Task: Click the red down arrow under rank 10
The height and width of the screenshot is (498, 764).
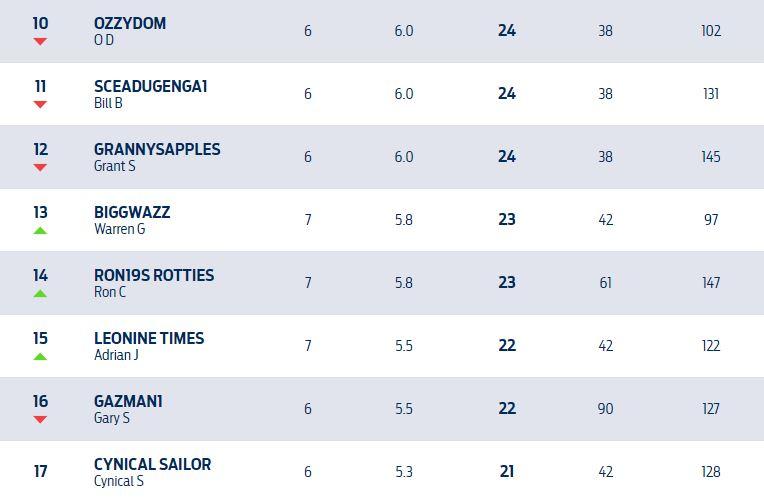Action: coord(40,42)
